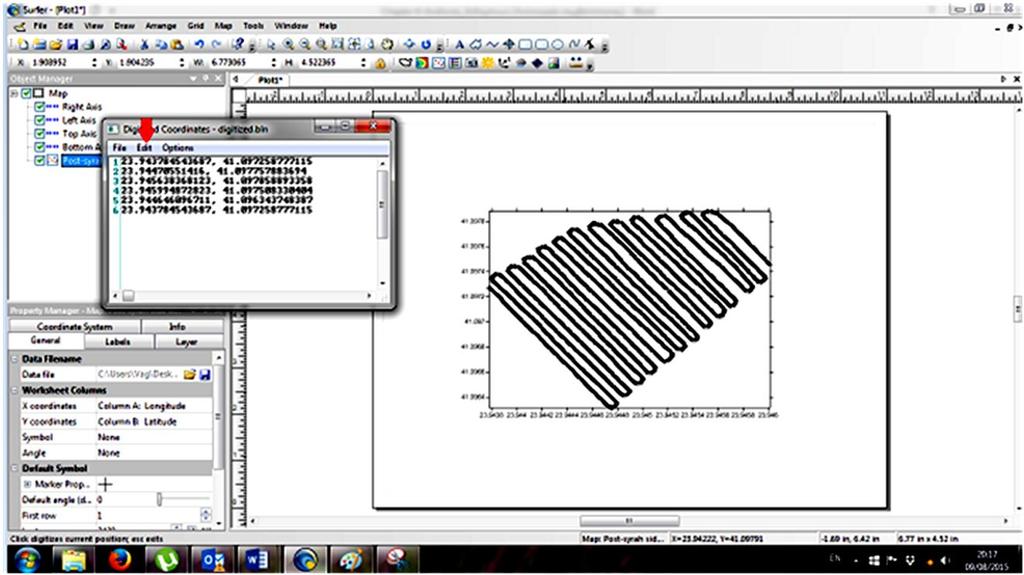Viewport: 1024px width, 575px height.
Task: Adjust the Default angle slider
Action: (x=159, y=500)
